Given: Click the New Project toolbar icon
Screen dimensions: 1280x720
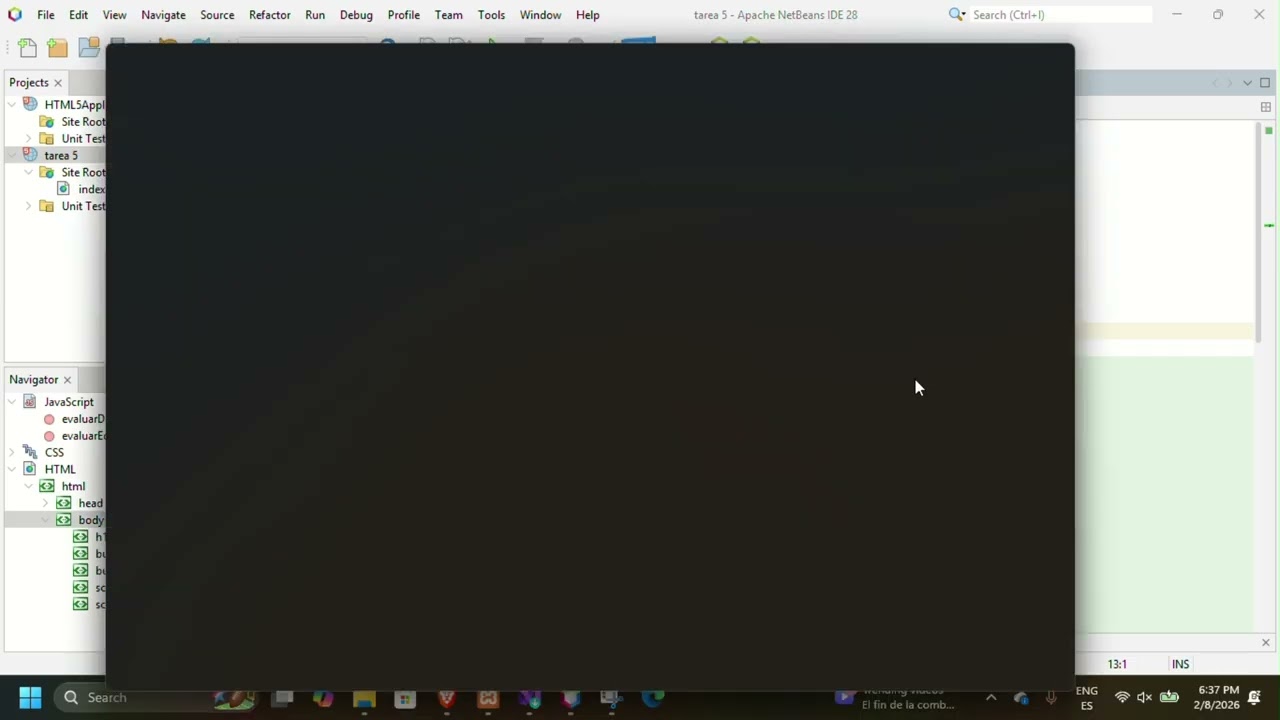Looking at the screenshot, I should [57, 48].
